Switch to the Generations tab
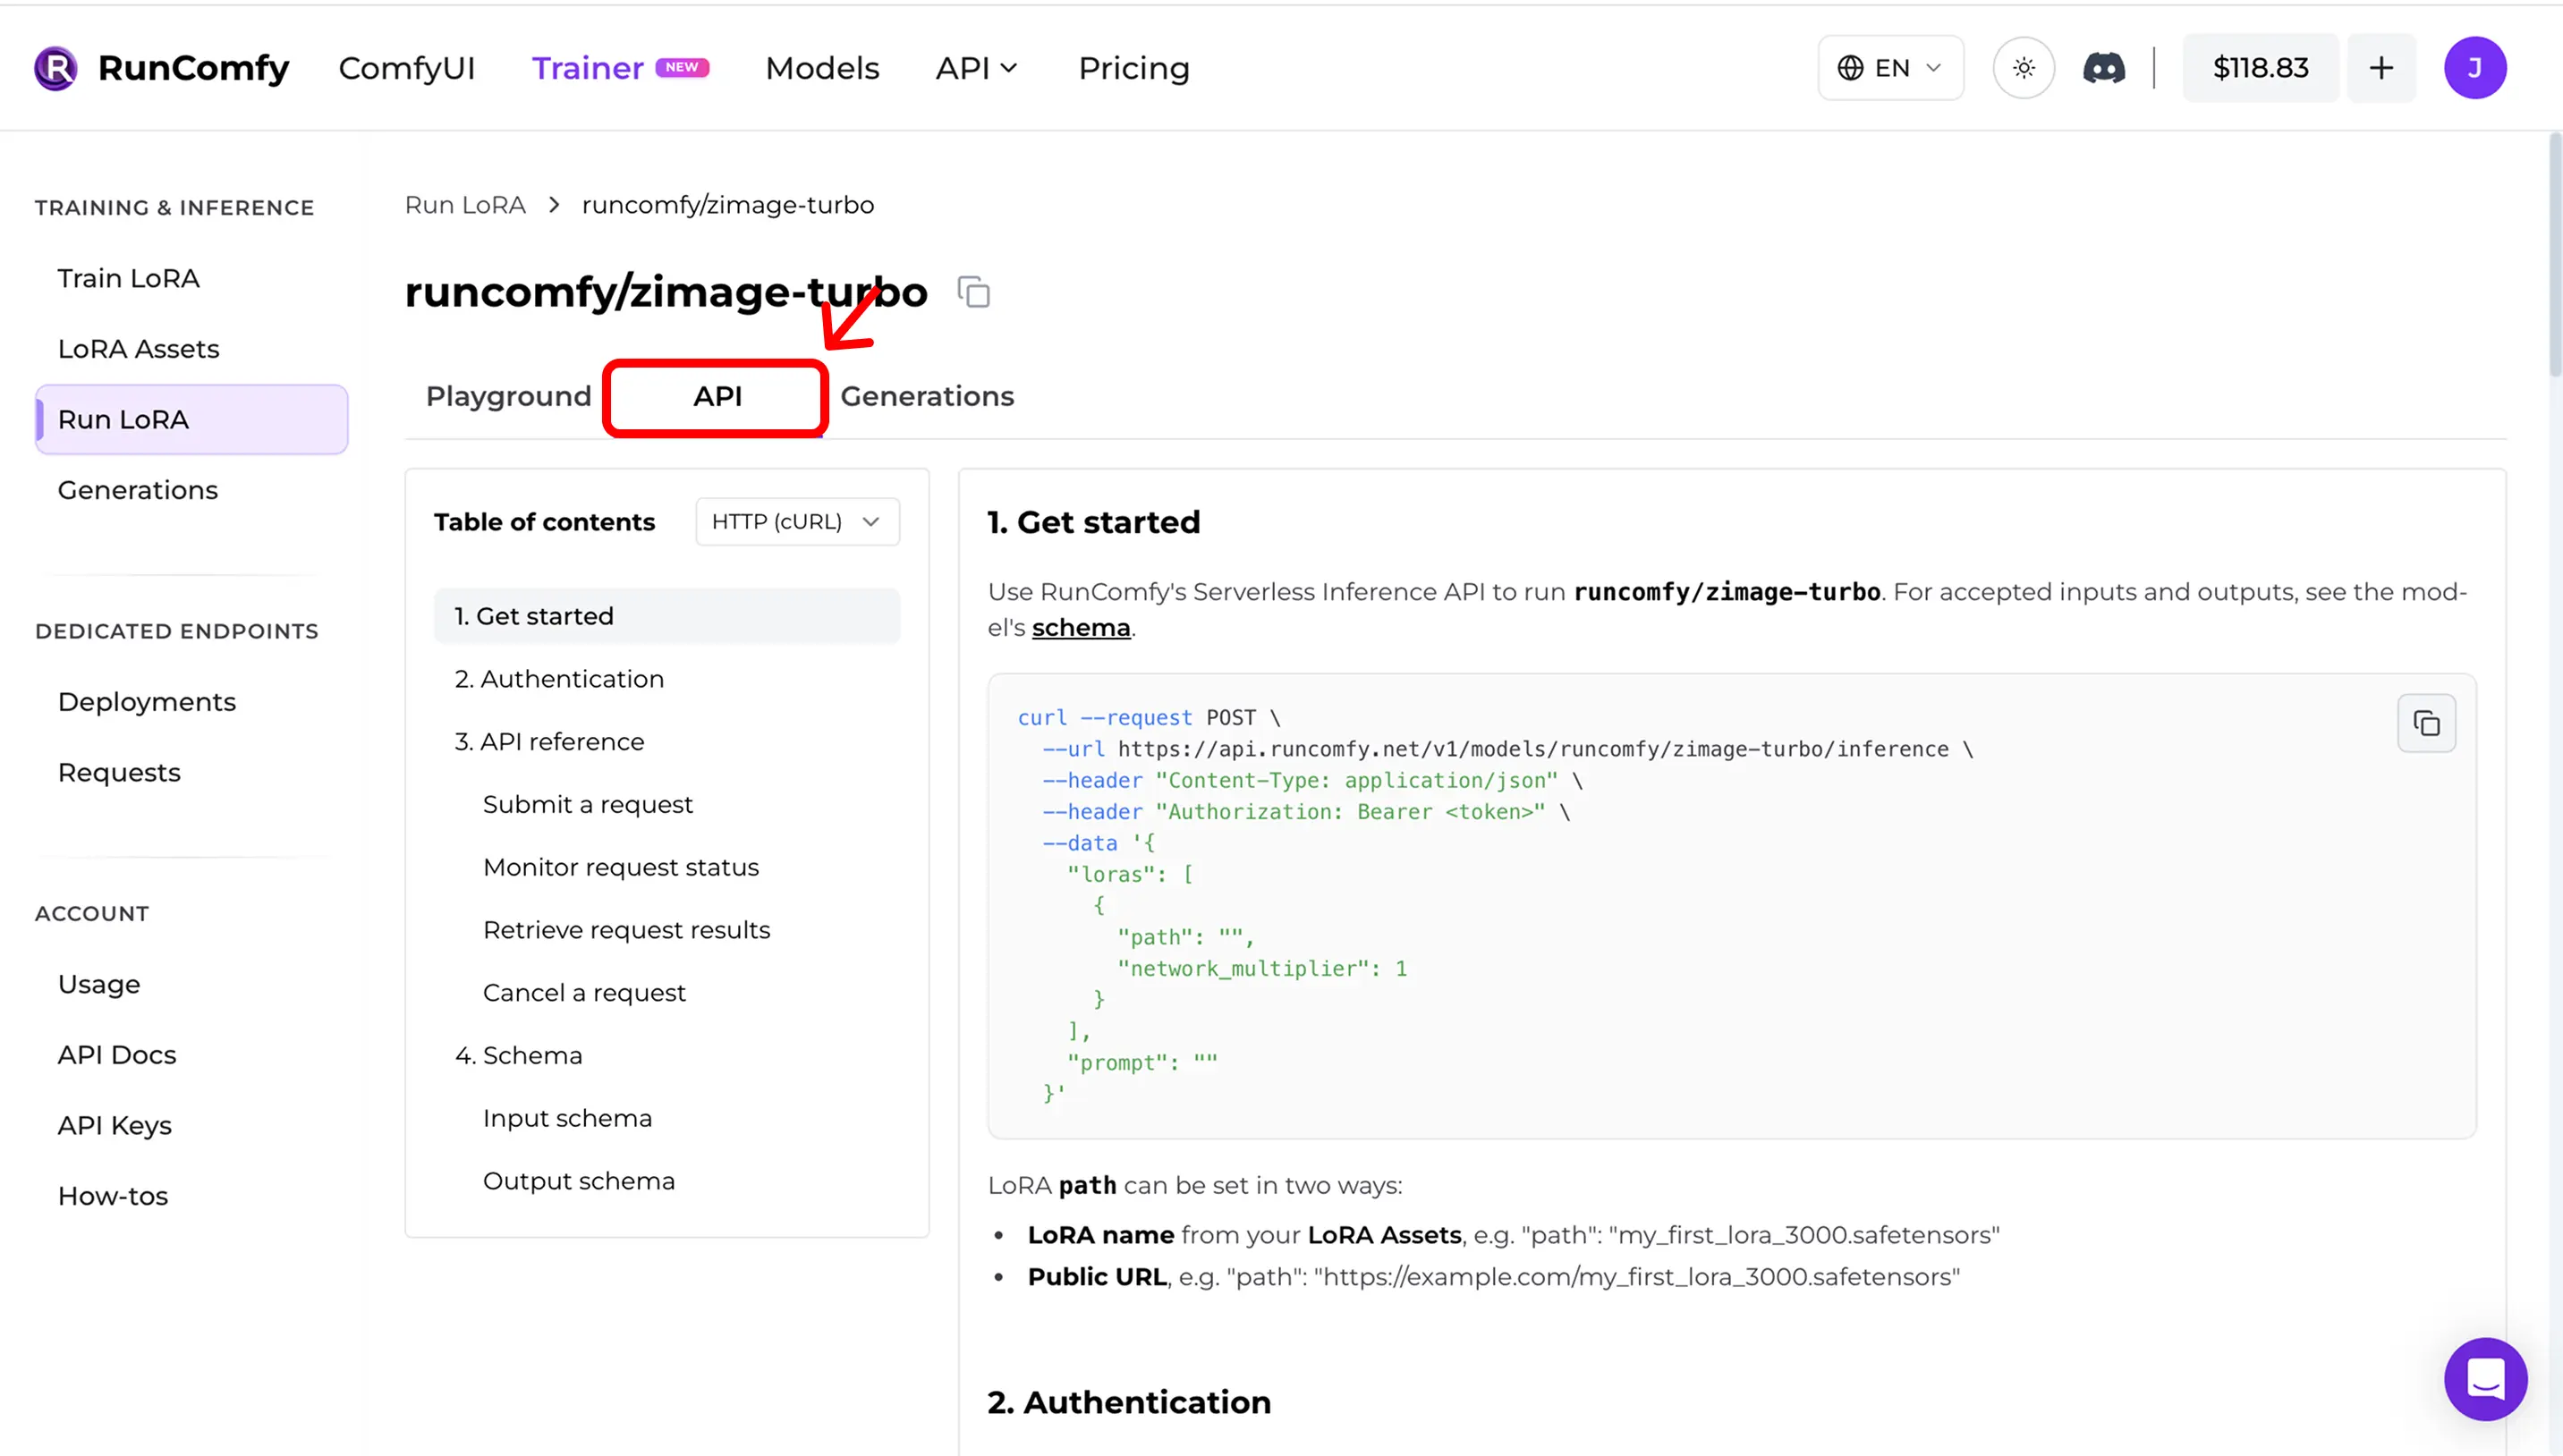Screen dimensions: 2563x1456 (x=927, y=396)
